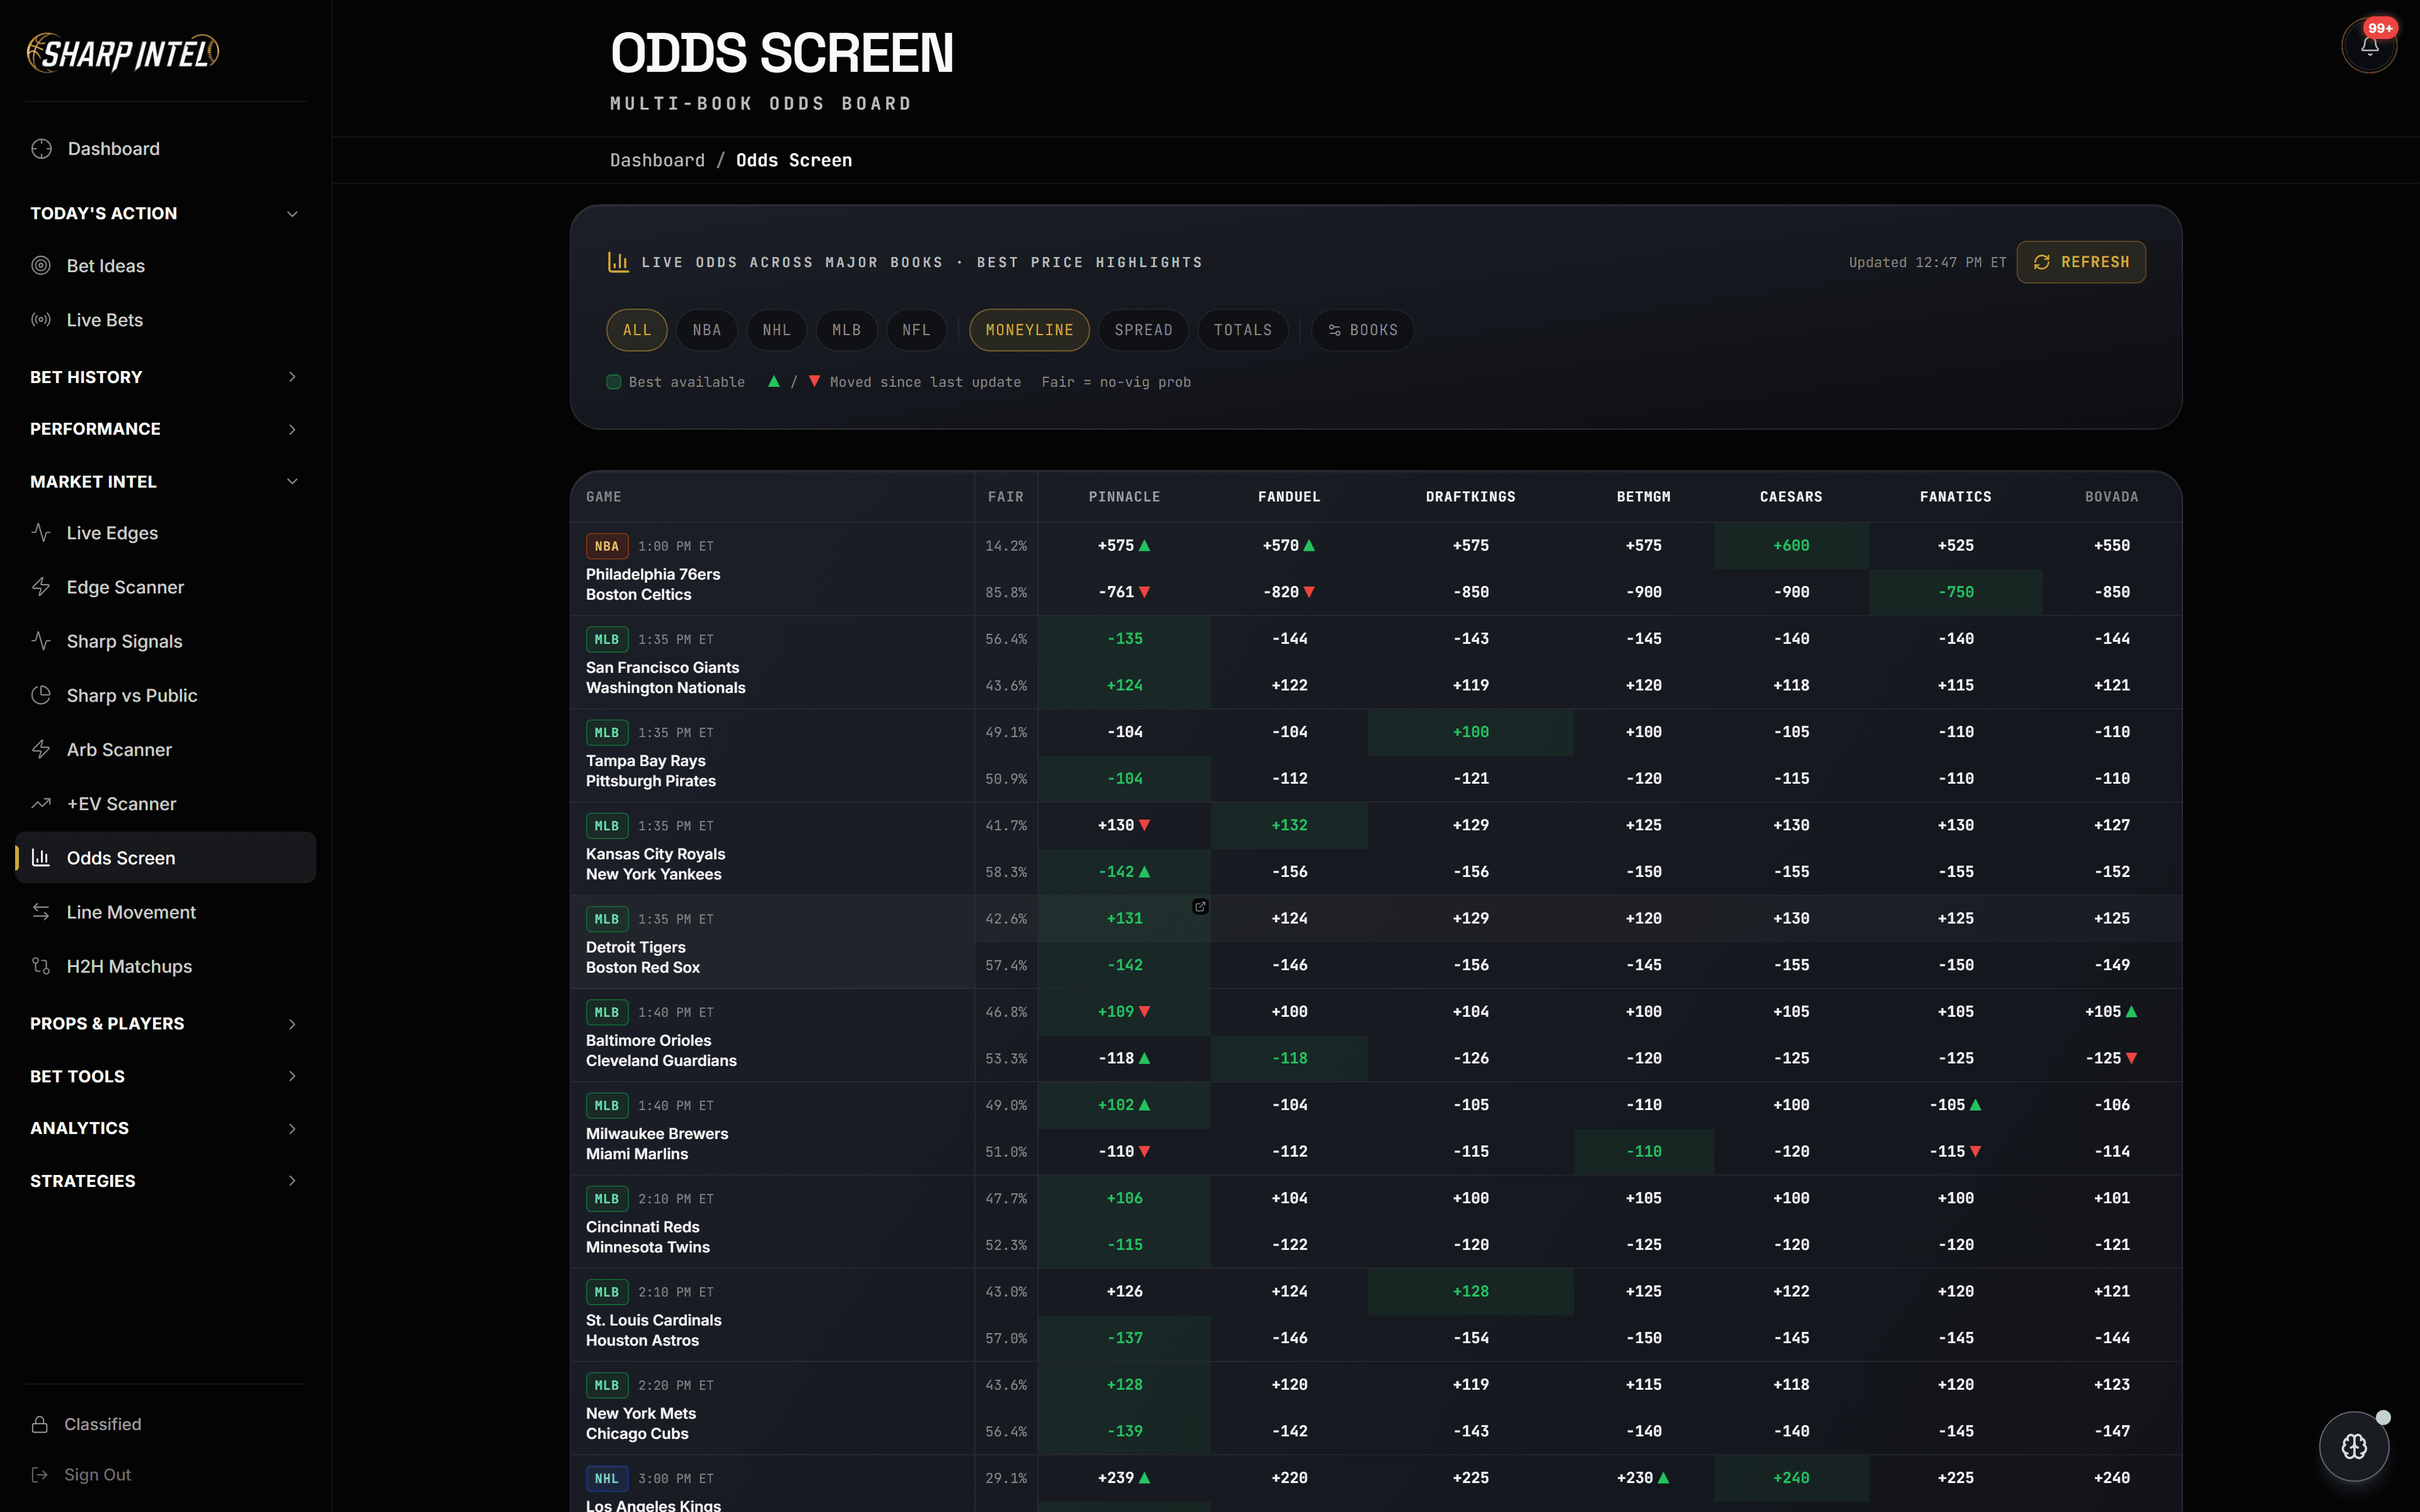This screenshot has height=1512, width=2420.
Task: Click the Philadelphia 76ers game name
Action: tap(653, 574)
